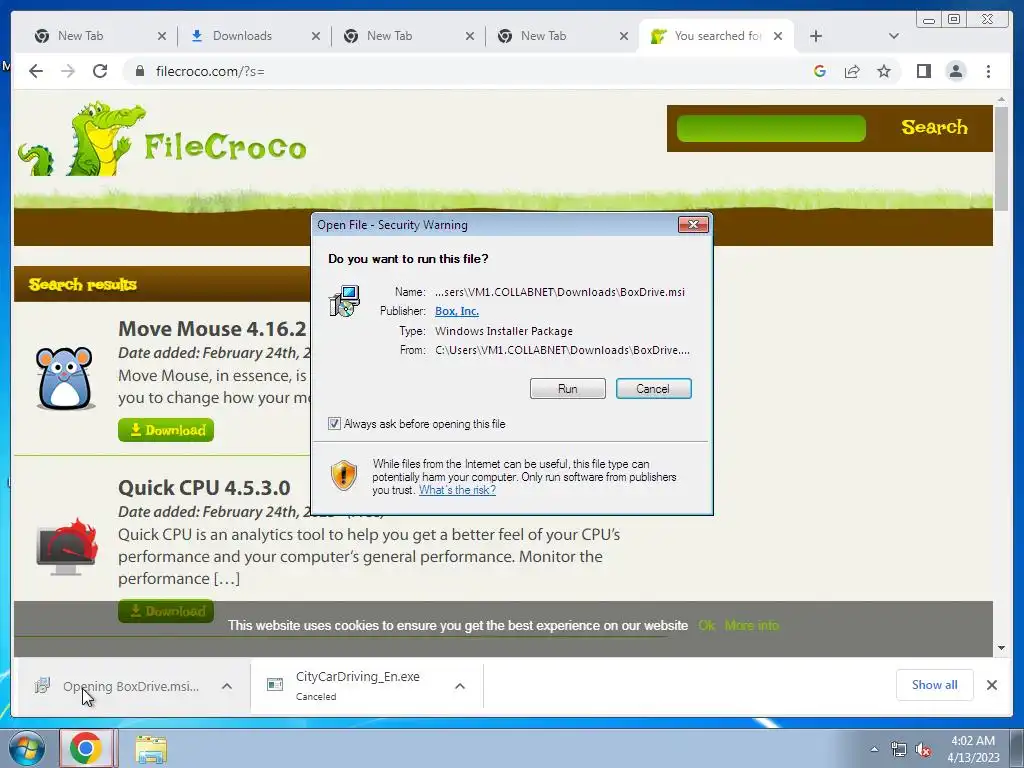Close the Security Warning dialog with X
This screenshot has height=768, width=1024.
pos(693,225)
